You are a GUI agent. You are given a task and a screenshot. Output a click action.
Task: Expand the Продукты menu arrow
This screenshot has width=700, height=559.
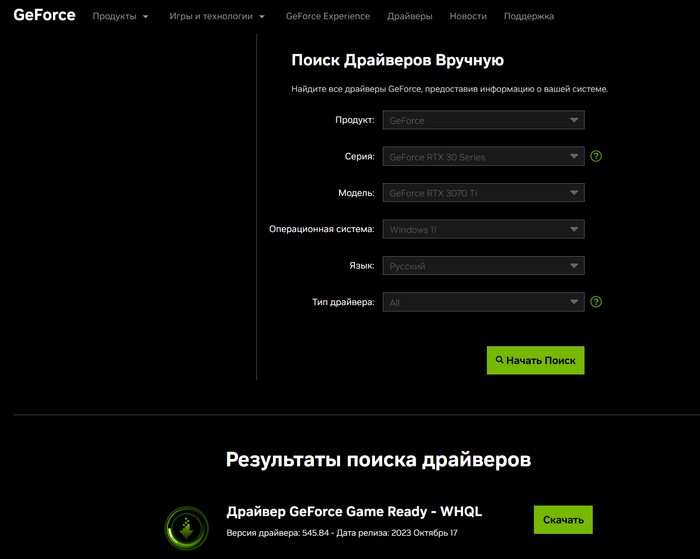point(146,17)
